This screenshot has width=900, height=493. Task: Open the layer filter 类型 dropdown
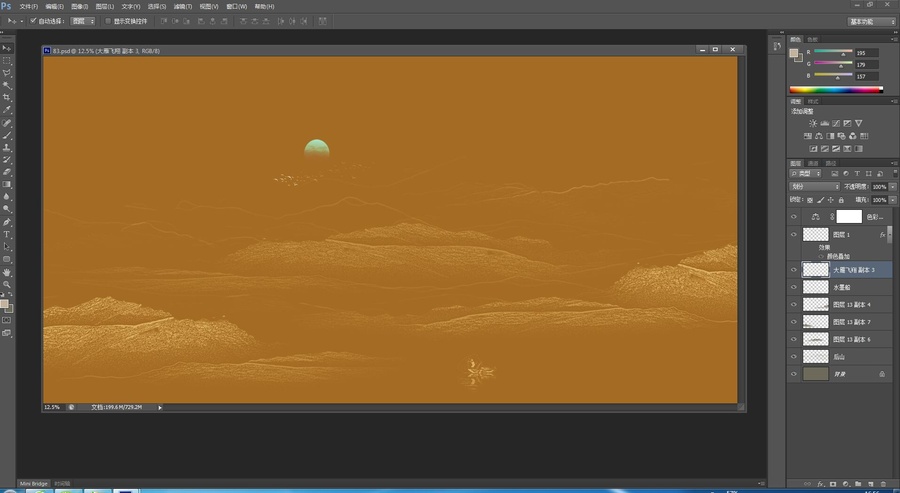tap(806, 173)
